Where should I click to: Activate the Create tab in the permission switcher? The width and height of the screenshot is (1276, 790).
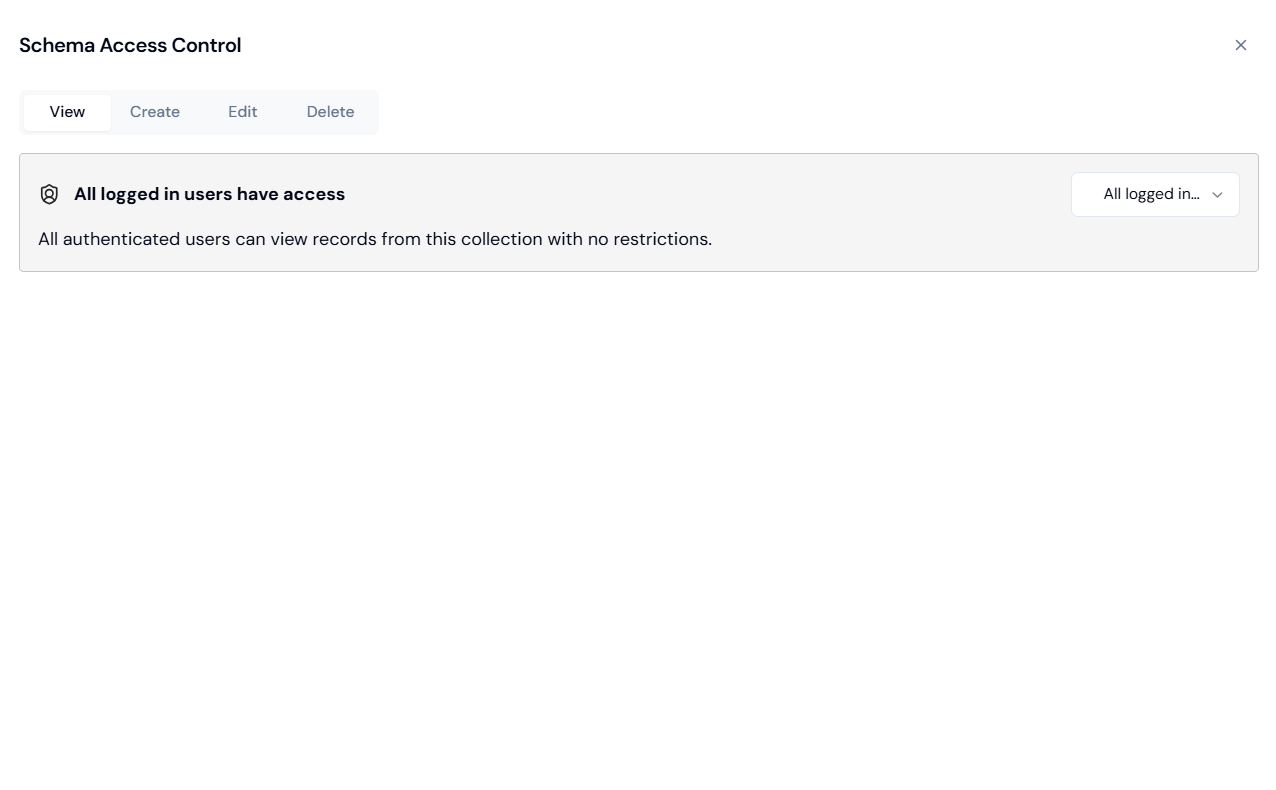tap(155, 112)
